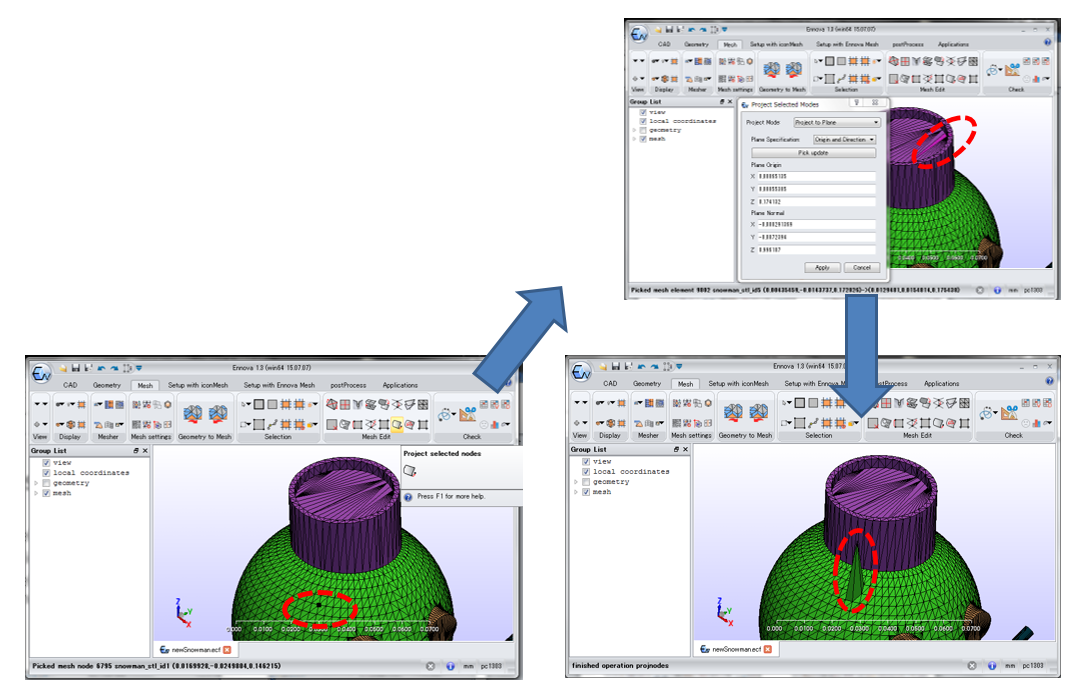Toggle the mesh checkbox in bottom-right window
1078x693 pixels.
point(587,492)
